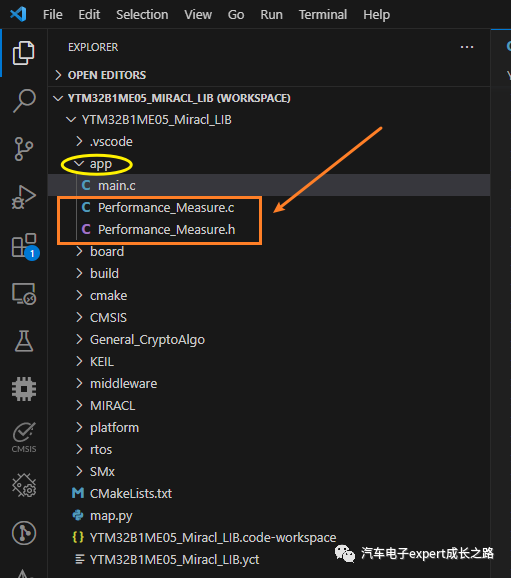Open the Help menu
Screen dimensions: 511x578
point(376,15)
